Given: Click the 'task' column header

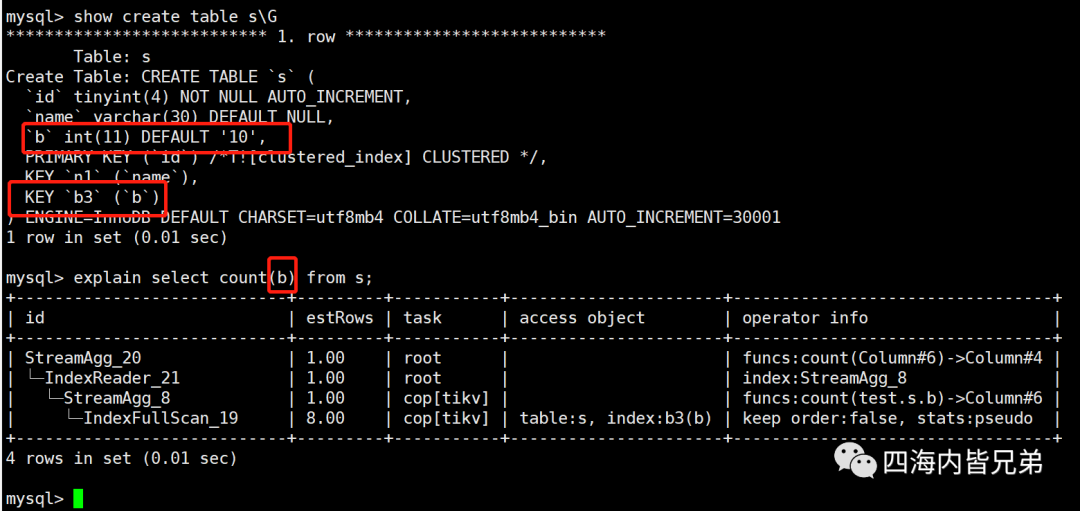Looking at the screenshot, I should pos(422,317).
